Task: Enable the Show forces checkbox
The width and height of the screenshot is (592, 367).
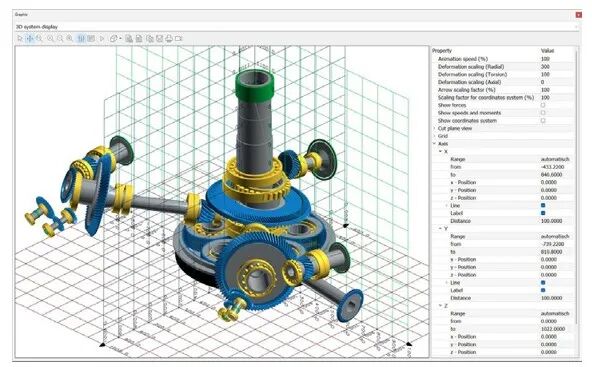Action: click(543, 105)
